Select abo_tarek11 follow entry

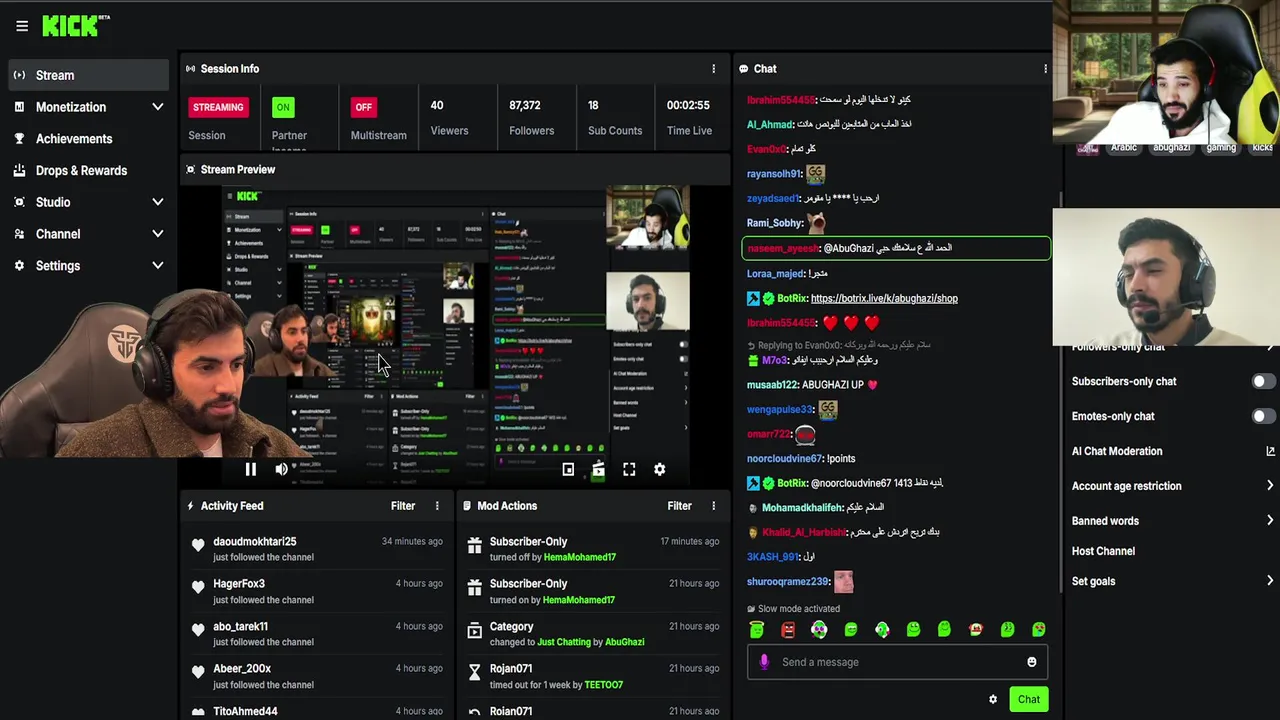[318, 633]
